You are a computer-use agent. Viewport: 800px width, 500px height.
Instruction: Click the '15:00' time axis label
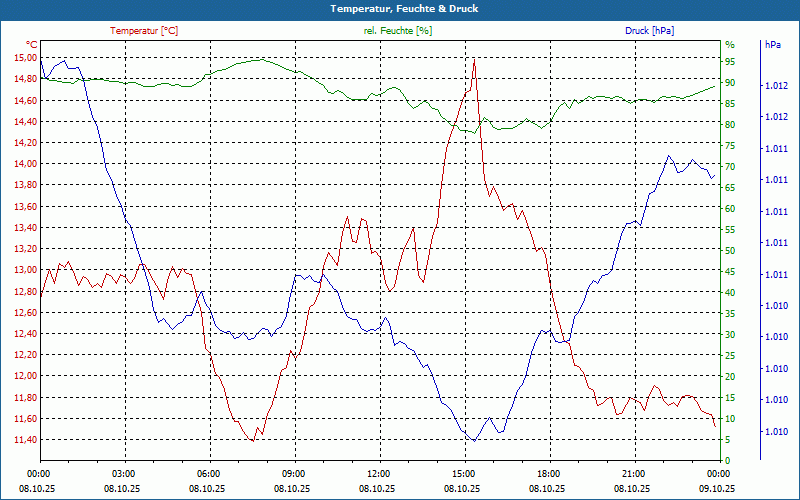point(462,473)
